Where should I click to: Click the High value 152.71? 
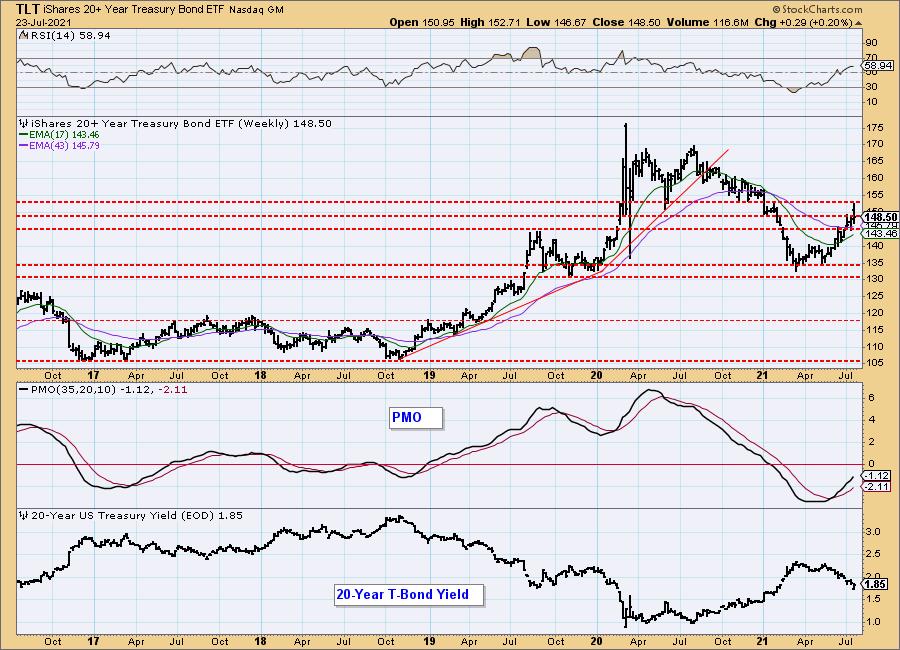coord(505,22)
